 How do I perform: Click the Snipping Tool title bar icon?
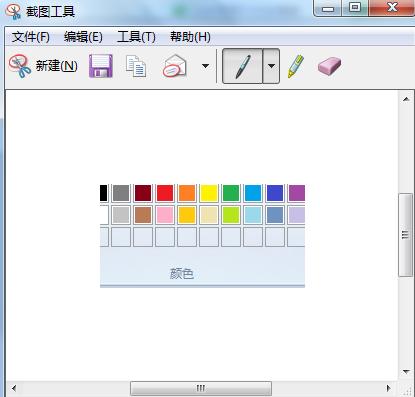pyautogui.click(x=13, y=12)
